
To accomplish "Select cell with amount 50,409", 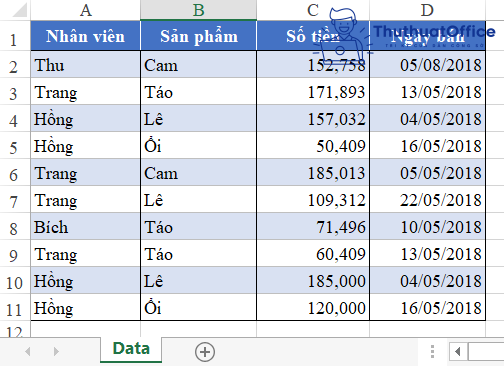I will 313,146.
